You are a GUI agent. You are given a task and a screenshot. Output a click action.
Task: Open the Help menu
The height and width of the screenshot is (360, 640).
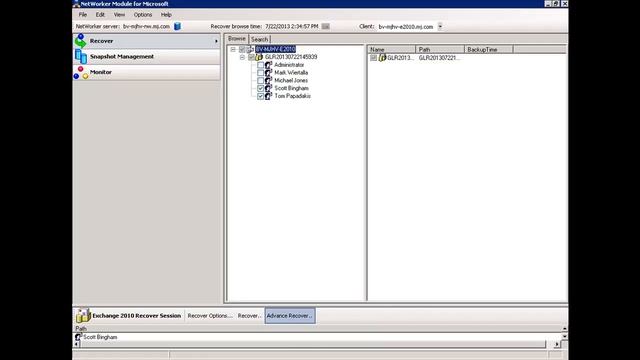point(166,15)
